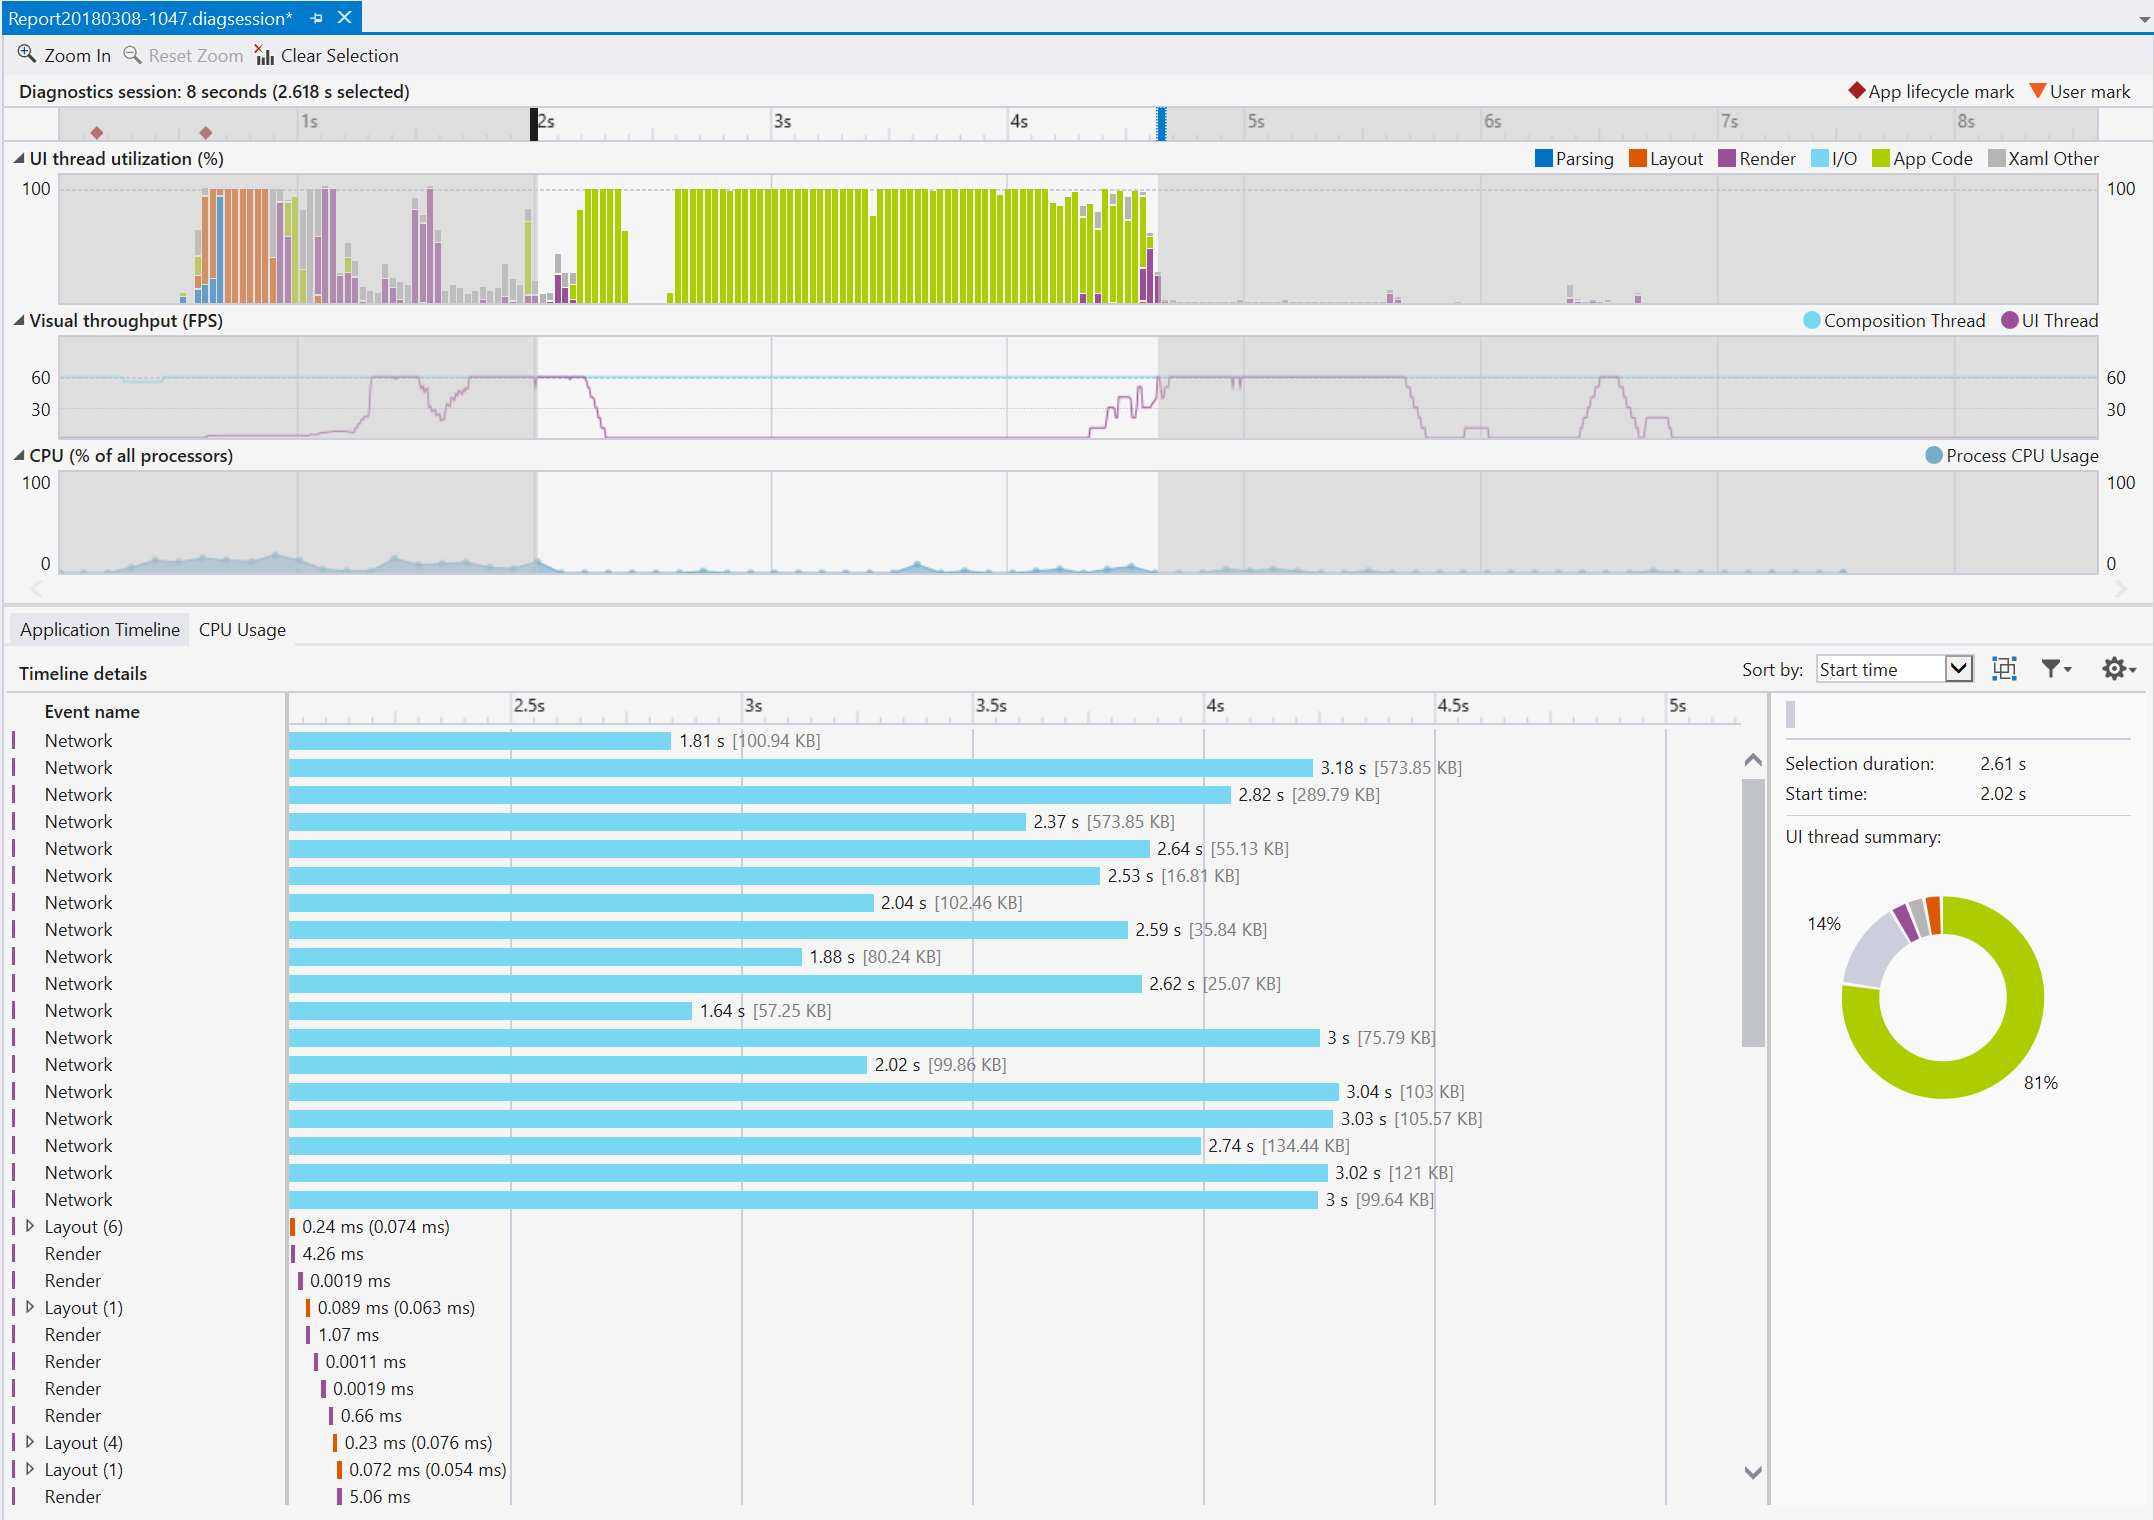Click the Clear Selection chart icon
Viewport: 2154px width, 1520px height.
pyautogui.click(x=264, y=55)
